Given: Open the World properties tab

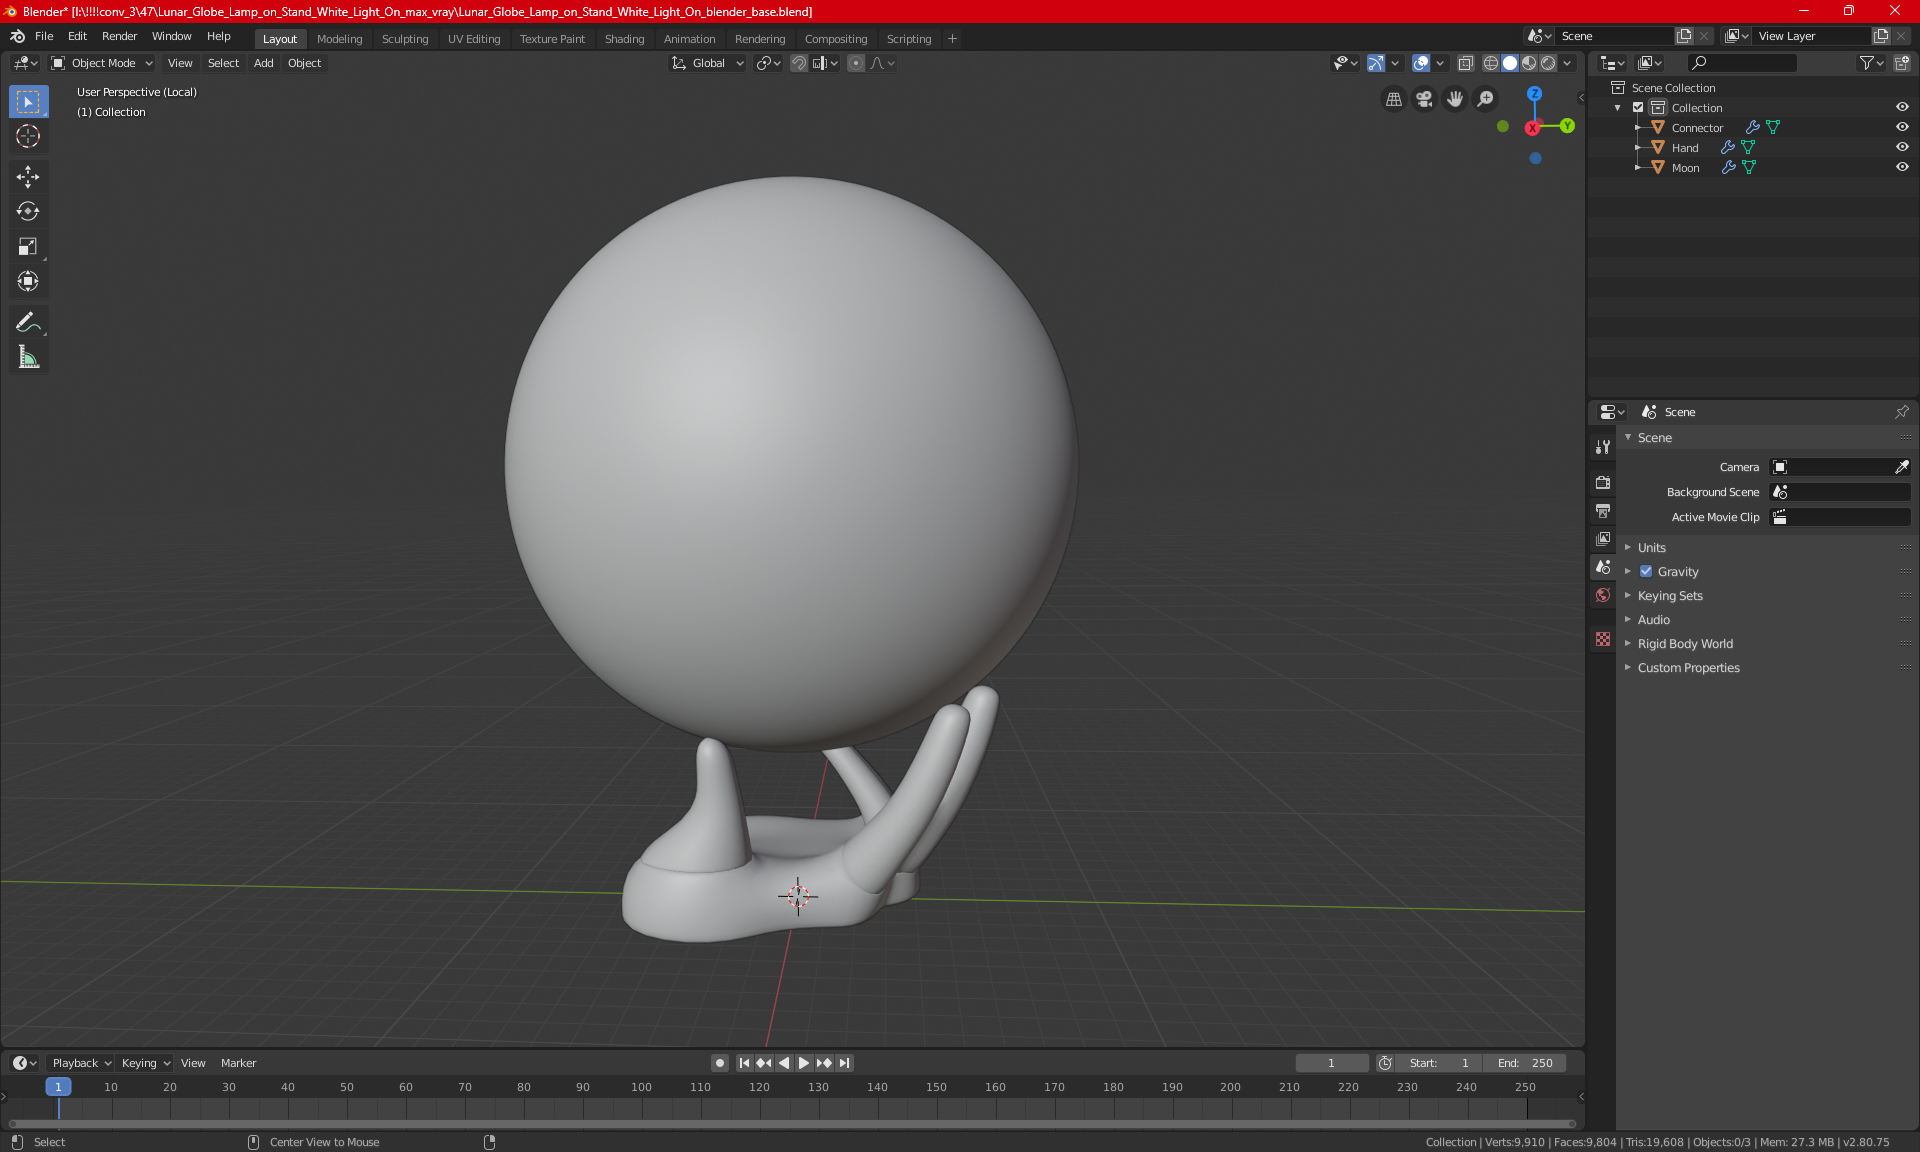Looking at the screenshot, I should point(1603,595).
